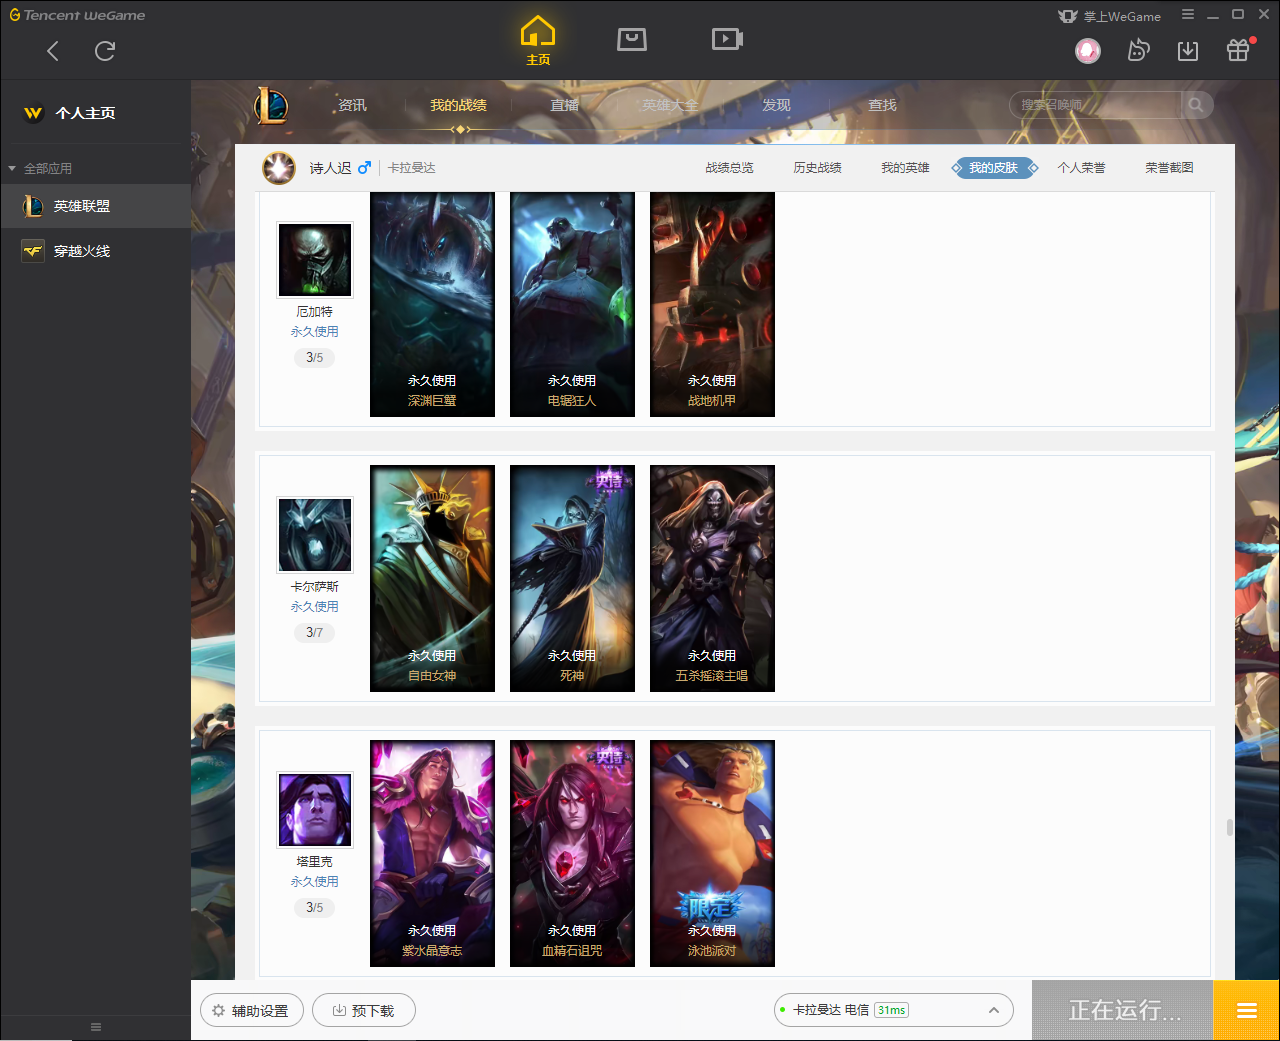Open the 历史战绩 sub-tab

coord(817,168)
